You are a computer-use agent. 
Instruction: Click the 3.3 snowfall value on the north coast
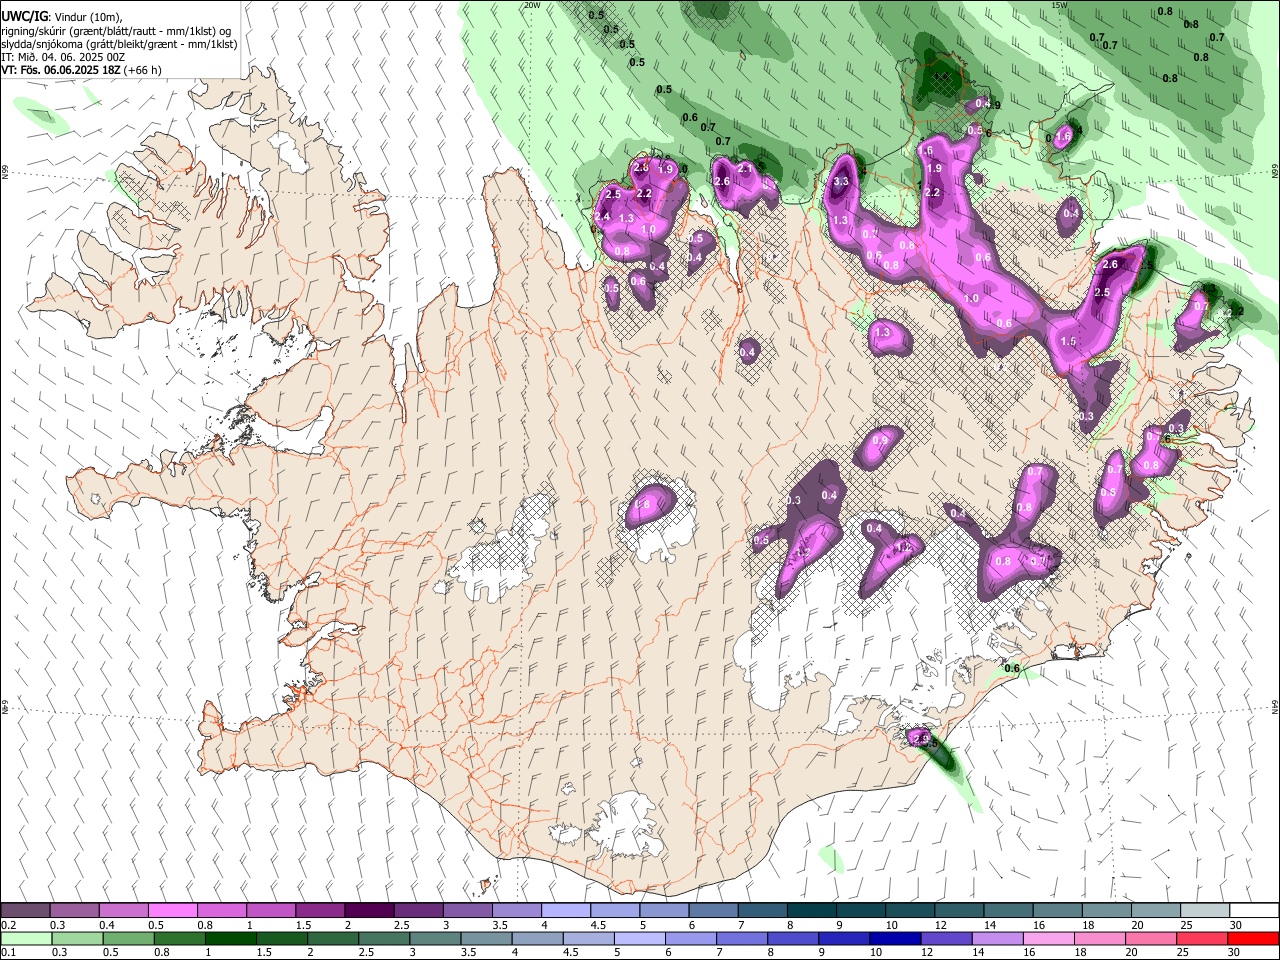[x=841, y=181]
